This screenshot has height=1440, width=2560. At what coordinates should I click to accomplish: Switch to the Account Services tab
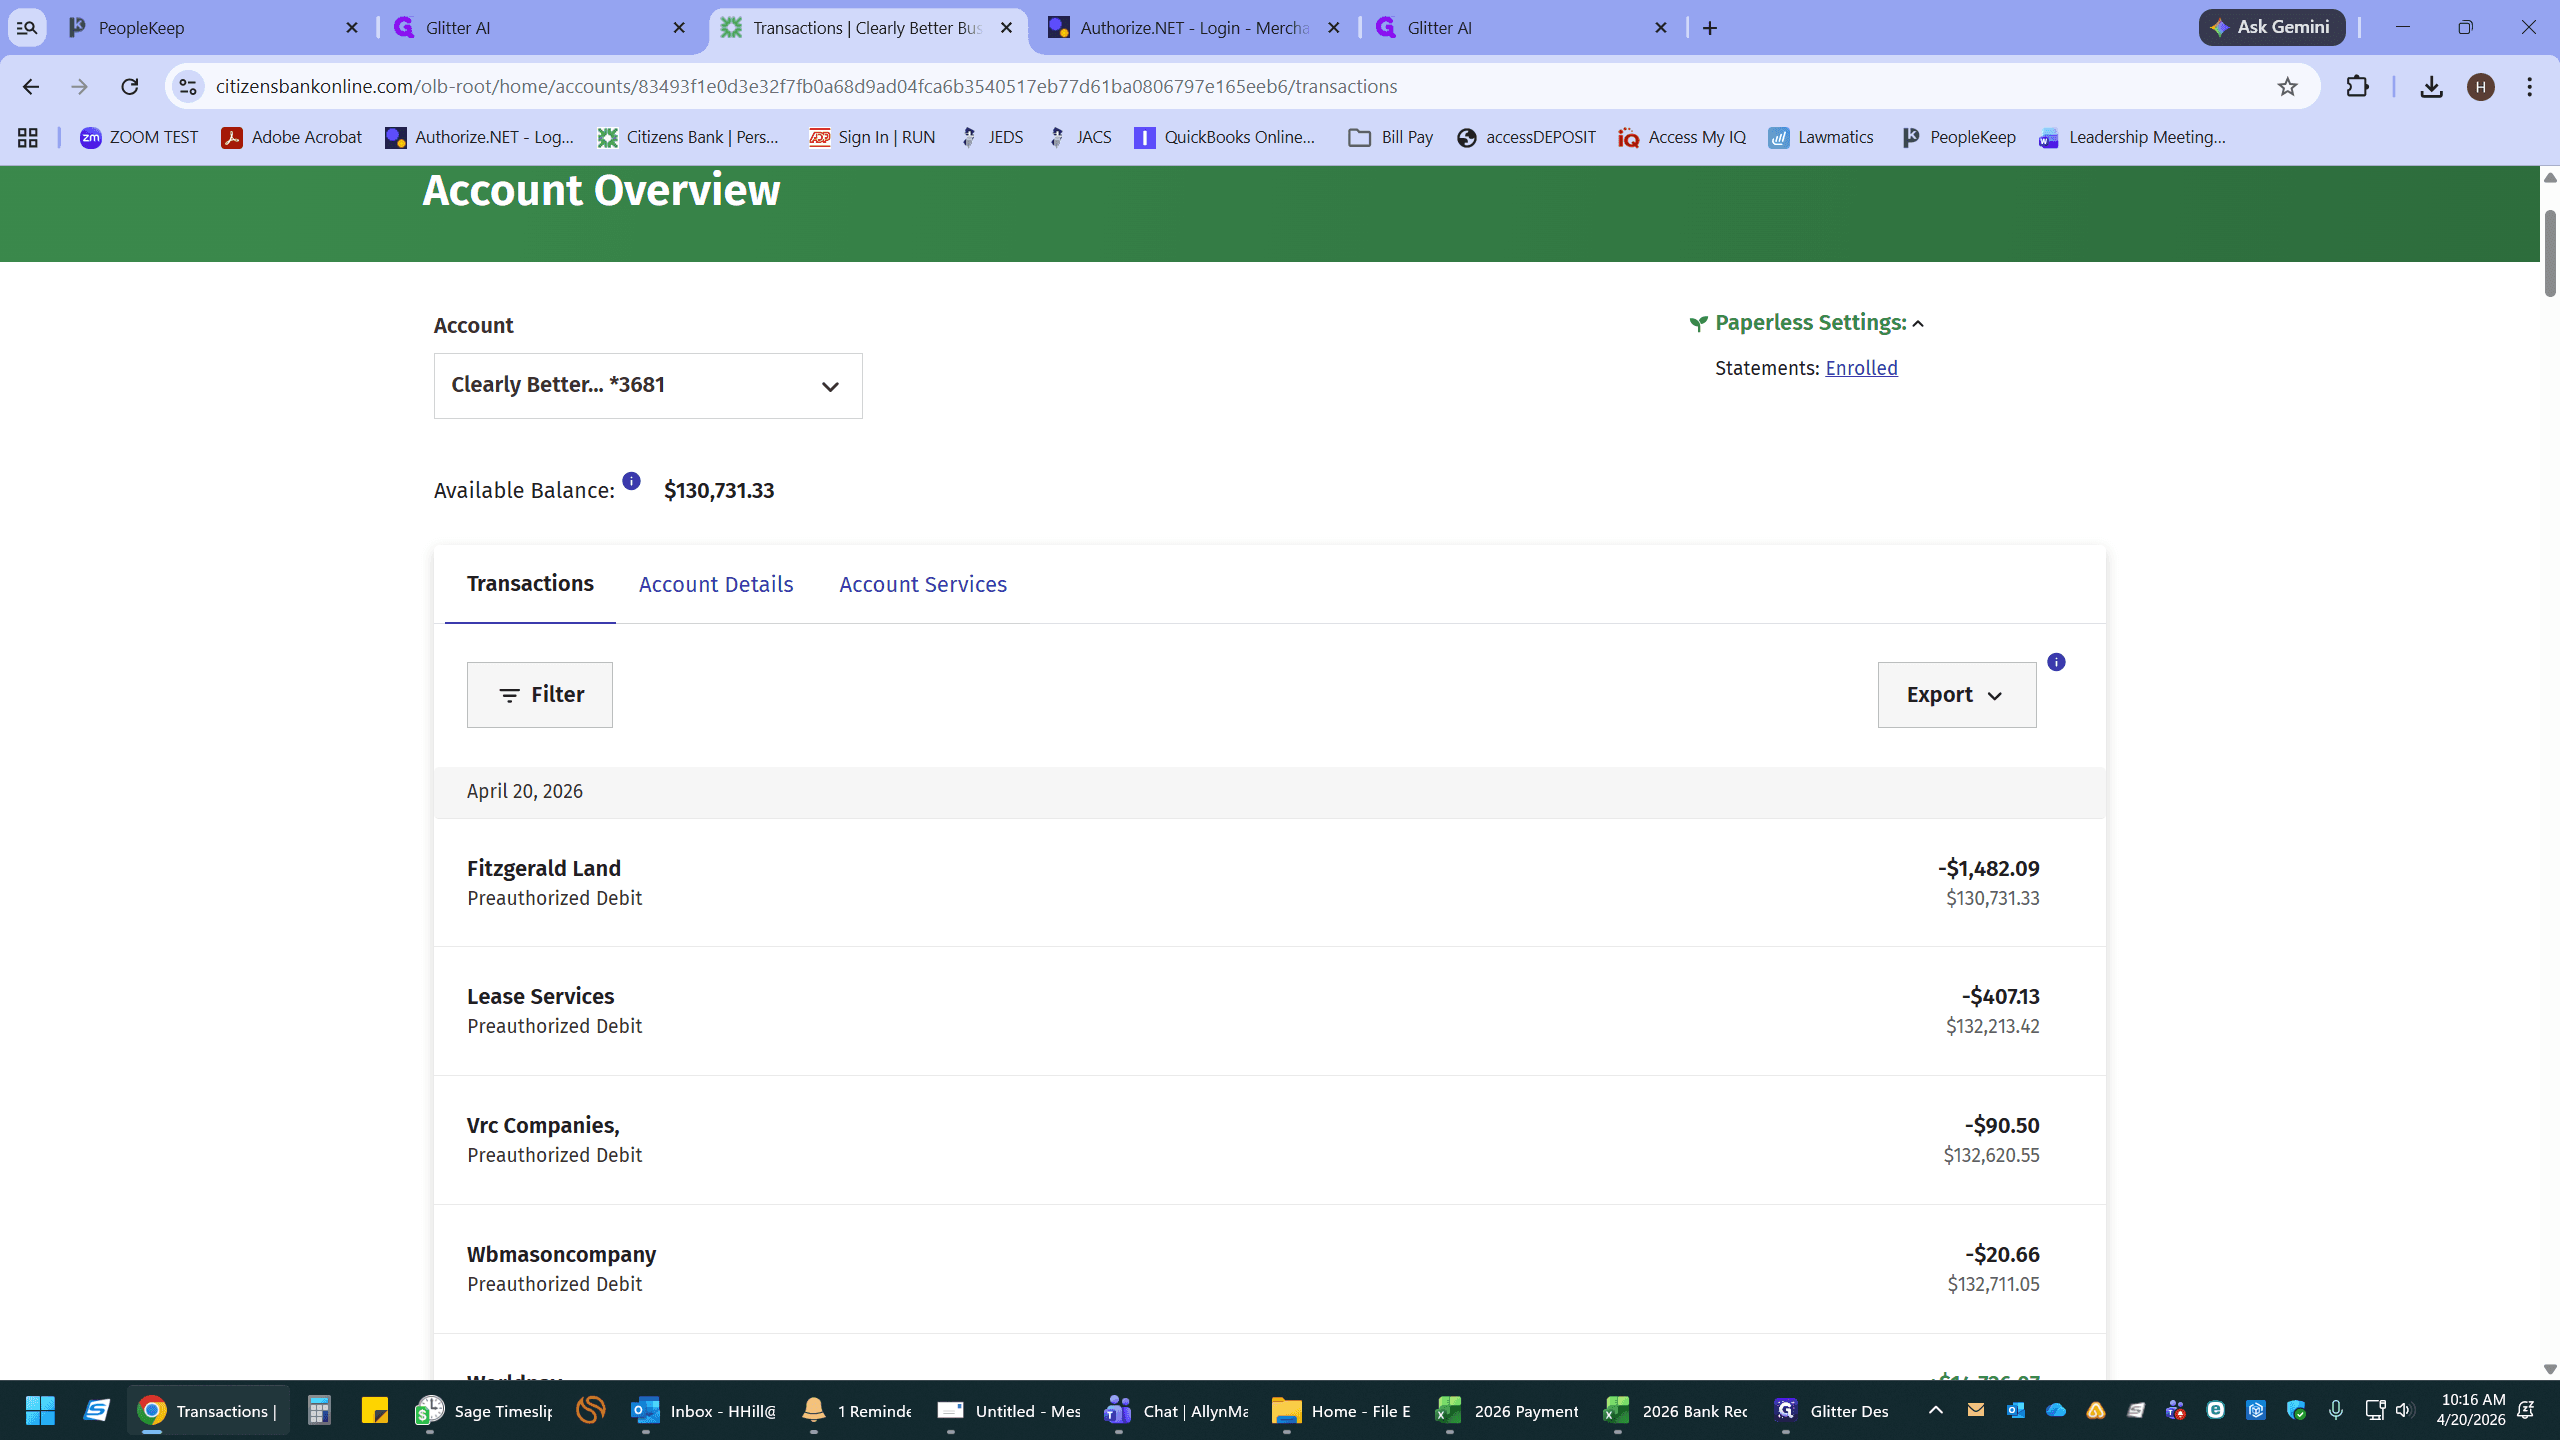point(923,585)
